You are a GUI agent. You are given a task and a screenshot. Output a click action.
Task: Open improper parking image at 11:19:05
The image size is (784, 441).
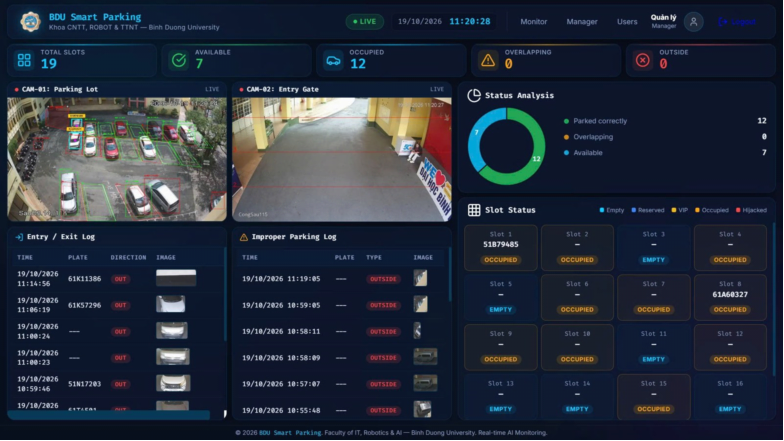tap(420, 278)
